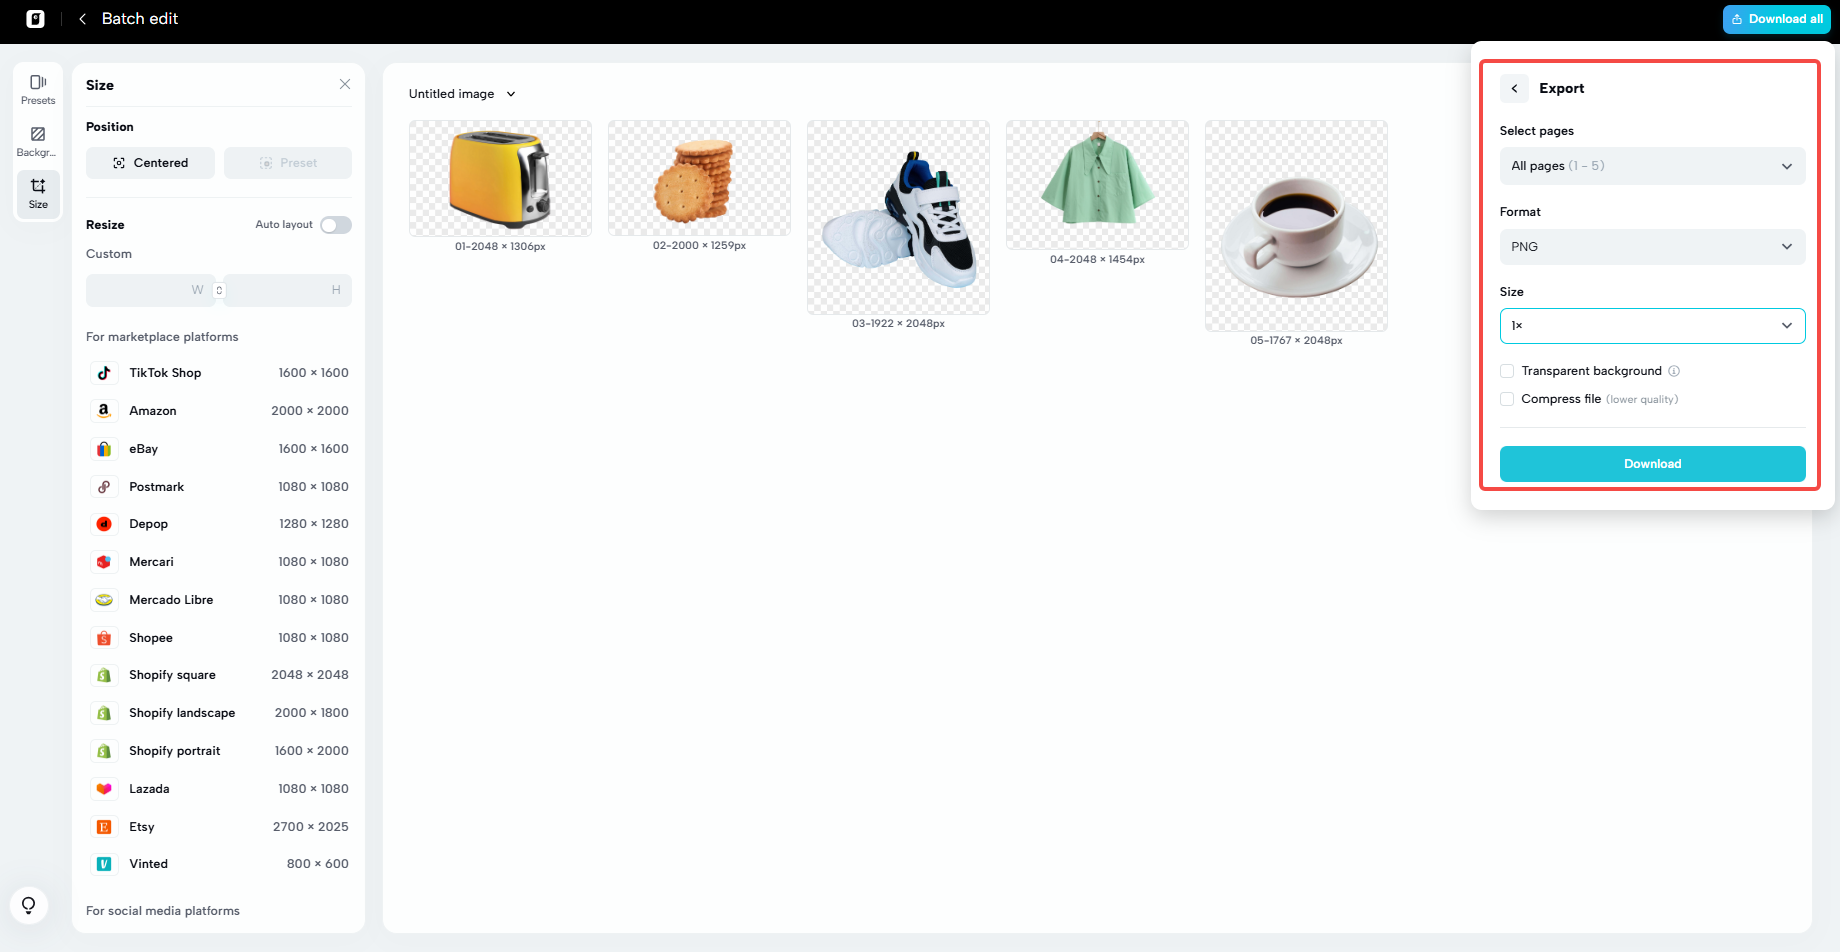Enable Transparent background for export
The height and width of the screenshot is (952, 1840).
(x=1507, y=370)
